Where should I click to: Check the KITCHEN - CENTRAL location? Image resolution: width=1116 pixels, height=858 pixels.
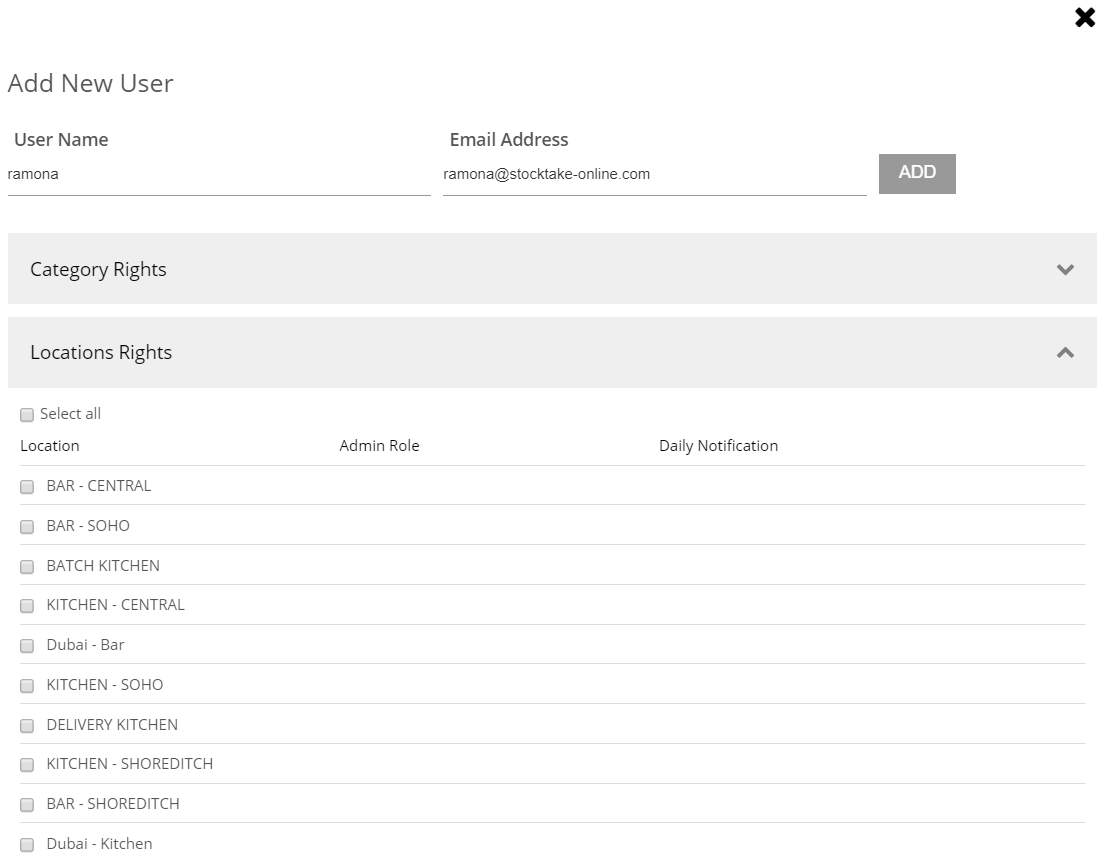(27, 606)
